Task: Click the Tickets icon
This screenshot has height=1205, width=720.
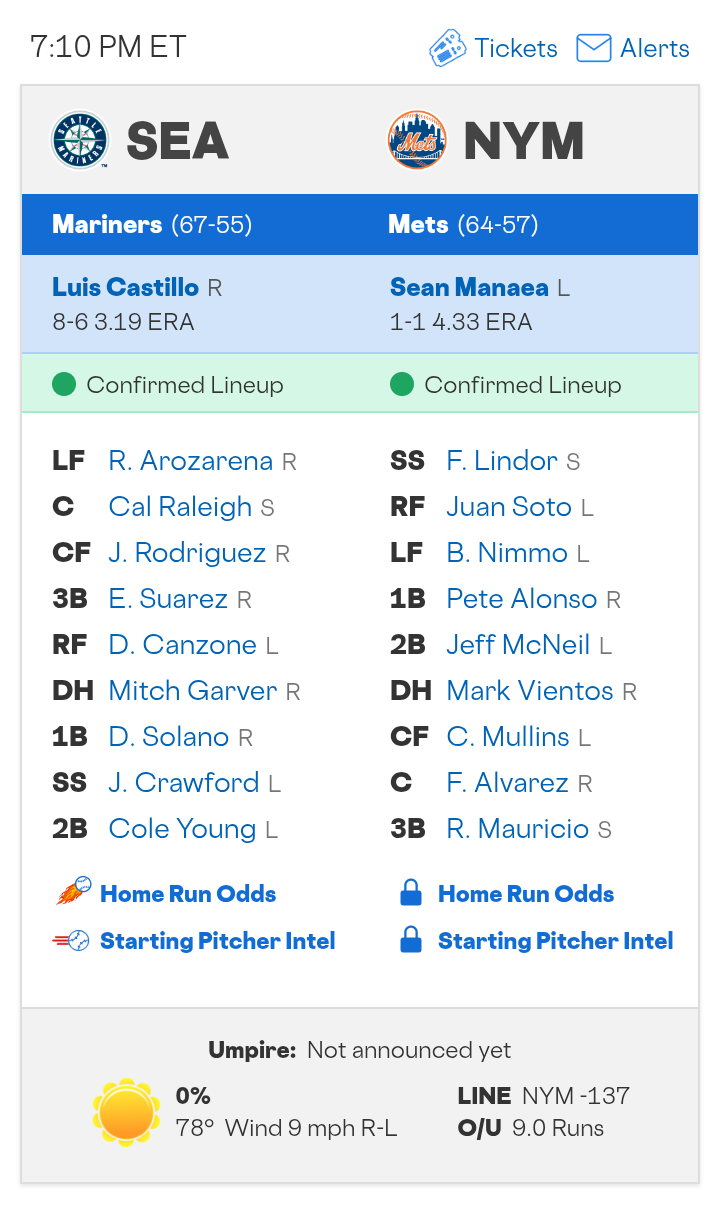Action: [448, 48]
